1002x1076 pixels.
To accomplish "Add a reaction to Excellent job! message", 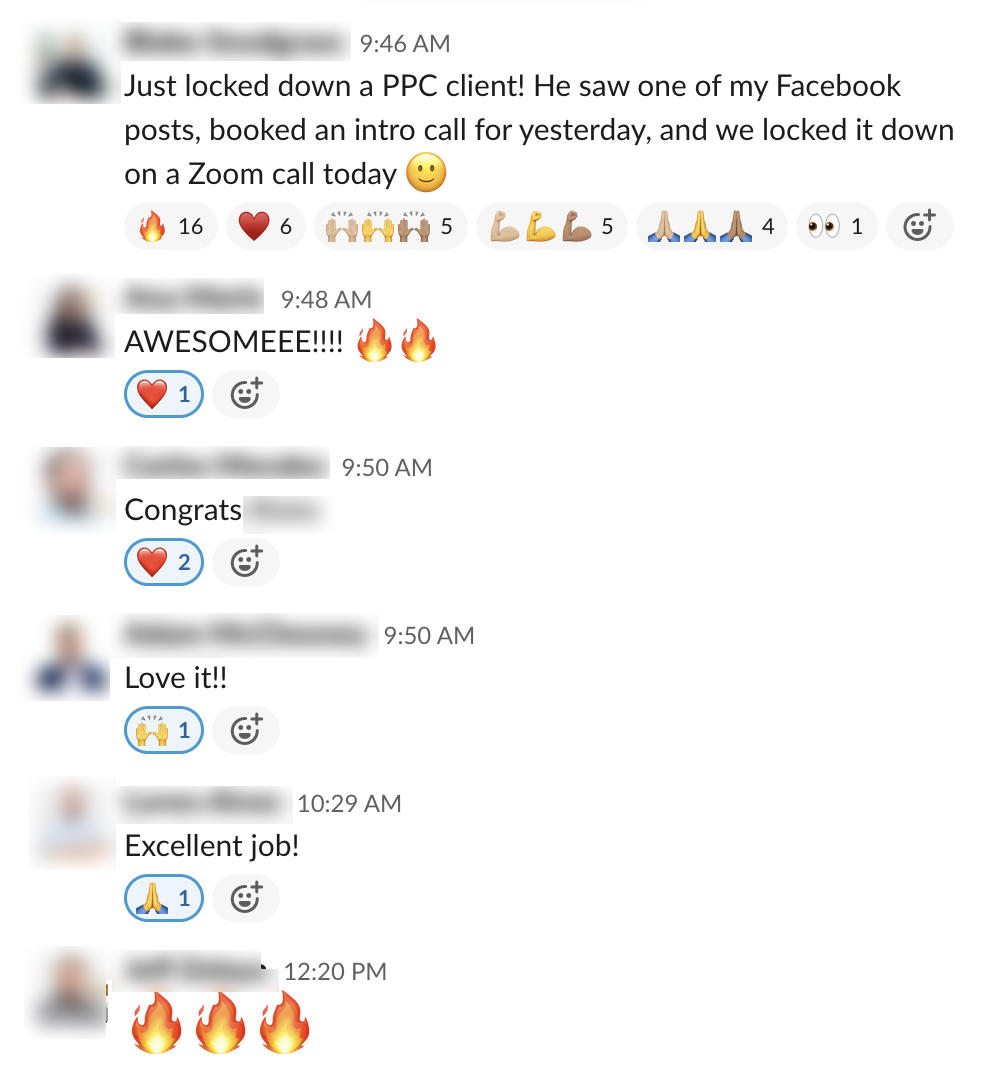I will click(246, 898).
